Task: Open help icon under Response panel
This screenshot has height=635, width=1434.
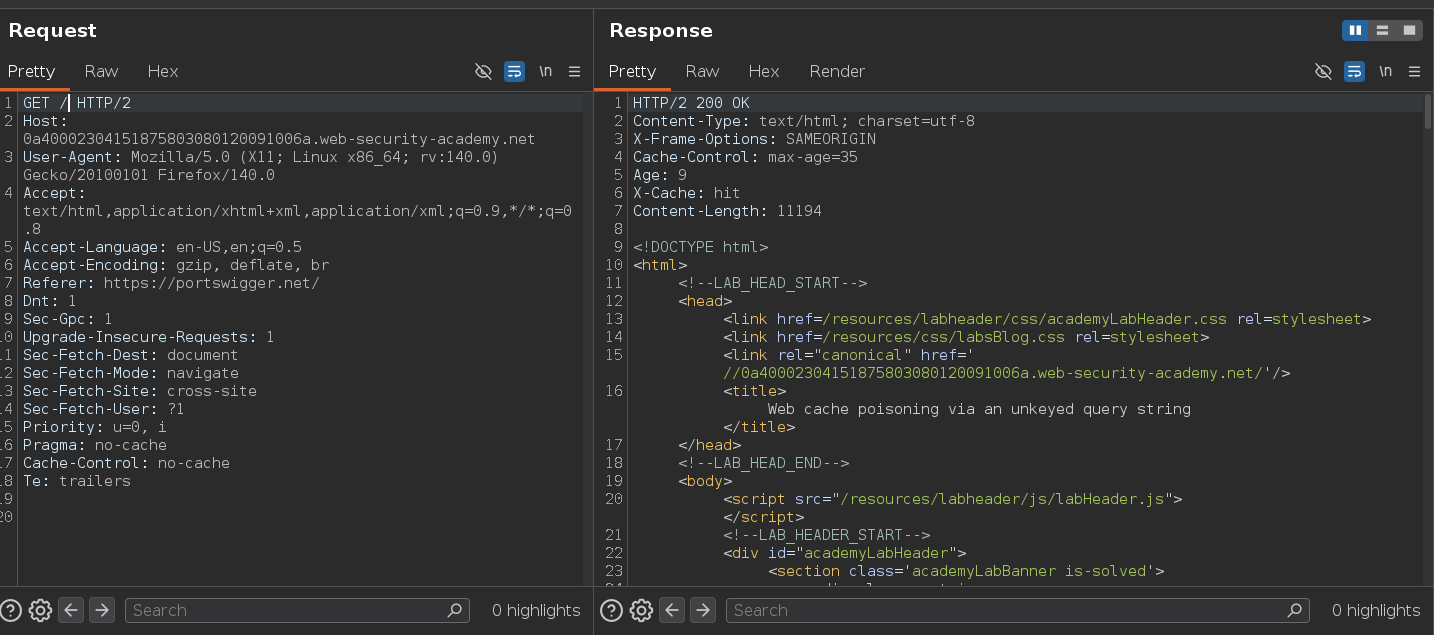Action: coord(611,610)
